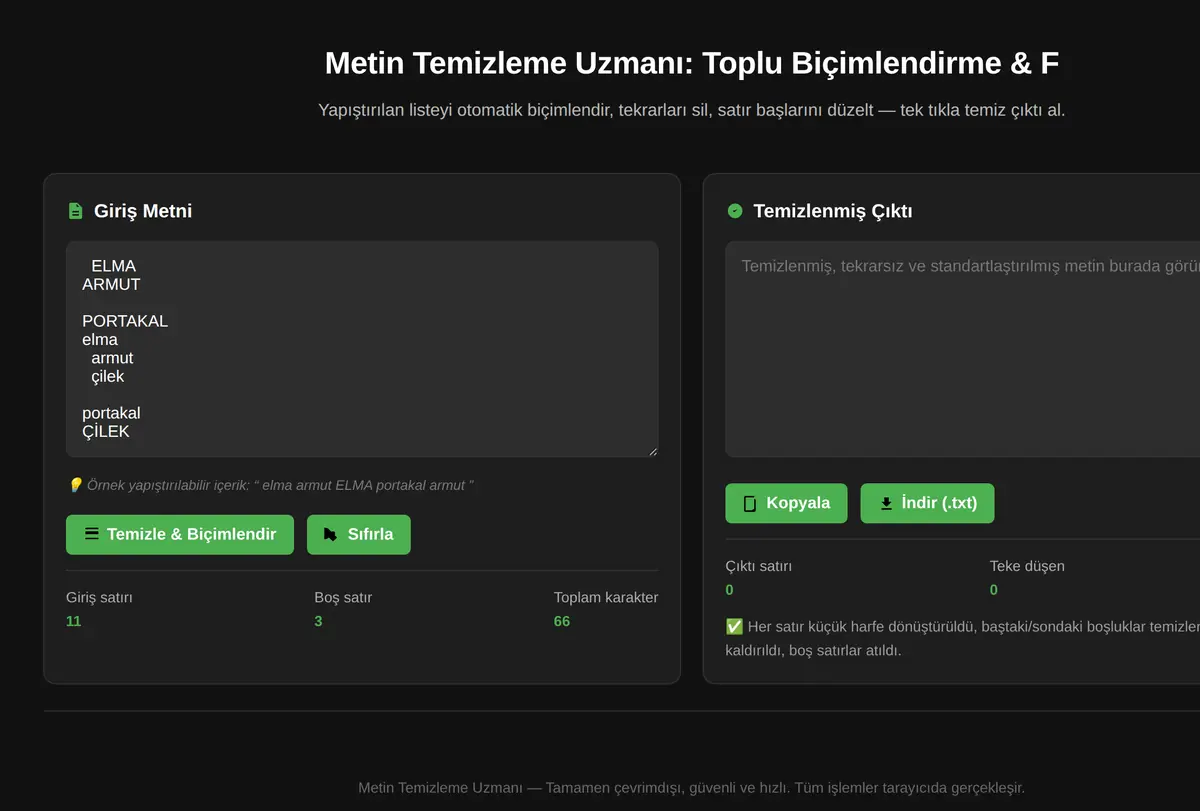The height and width of the screenshot is (811, 1200).
Task: Click the Boş satır value 3
Action: coord(318,621)
